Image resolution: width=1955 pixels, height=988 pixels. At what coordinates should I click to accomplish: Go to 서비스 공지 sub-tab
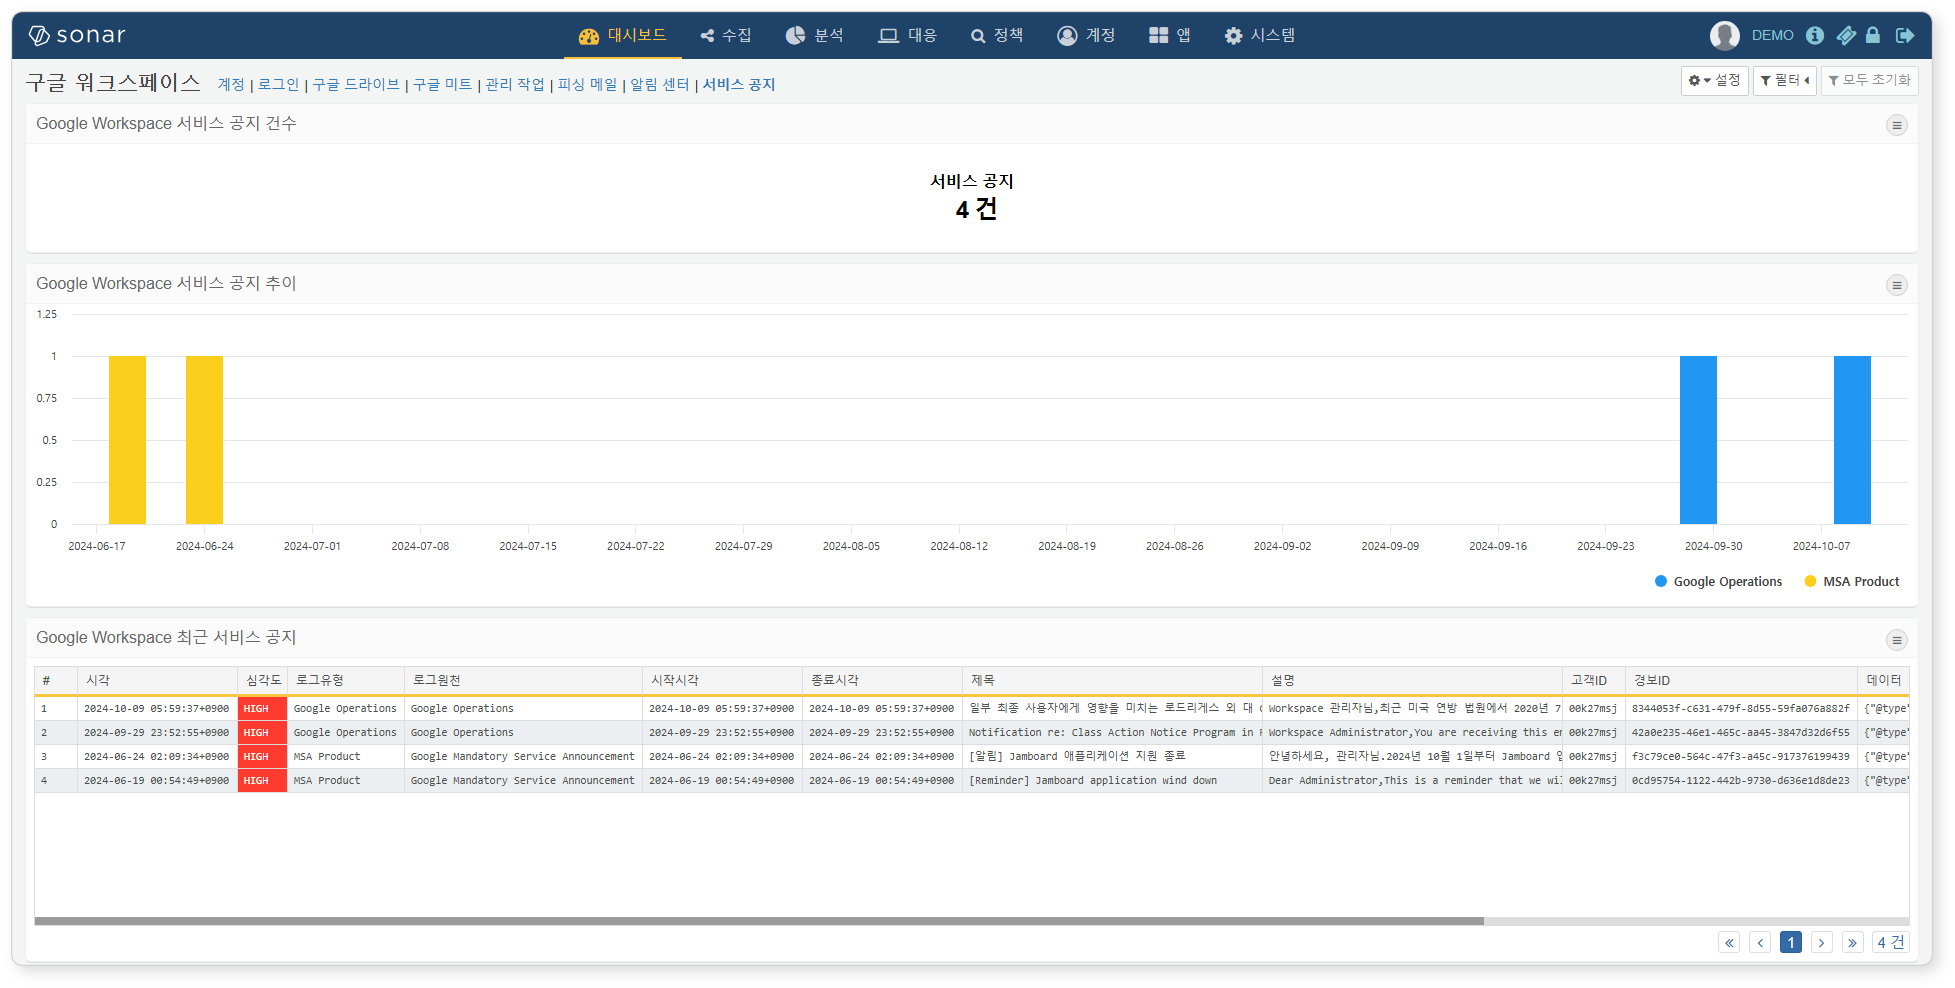739,84
